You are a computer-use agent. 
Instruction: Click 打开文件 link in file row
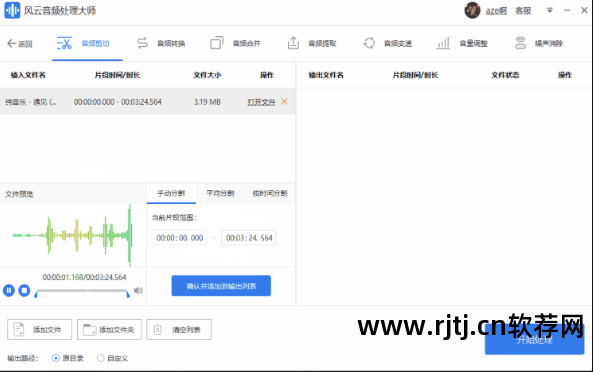(x=261, y=102)
